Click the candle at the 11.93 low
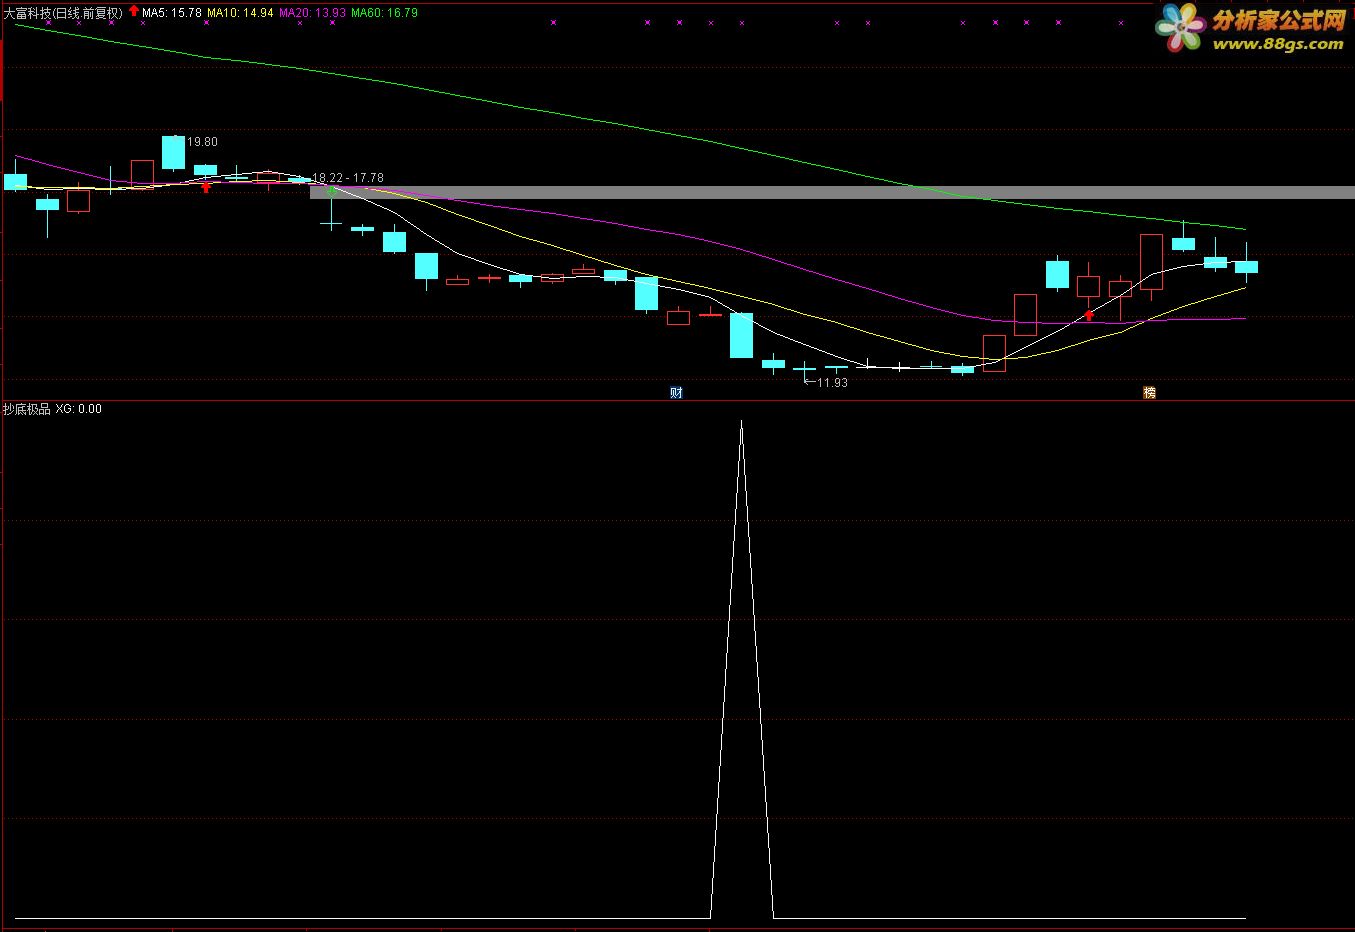This screenshot has width=1355, height=932. [805, 370]
